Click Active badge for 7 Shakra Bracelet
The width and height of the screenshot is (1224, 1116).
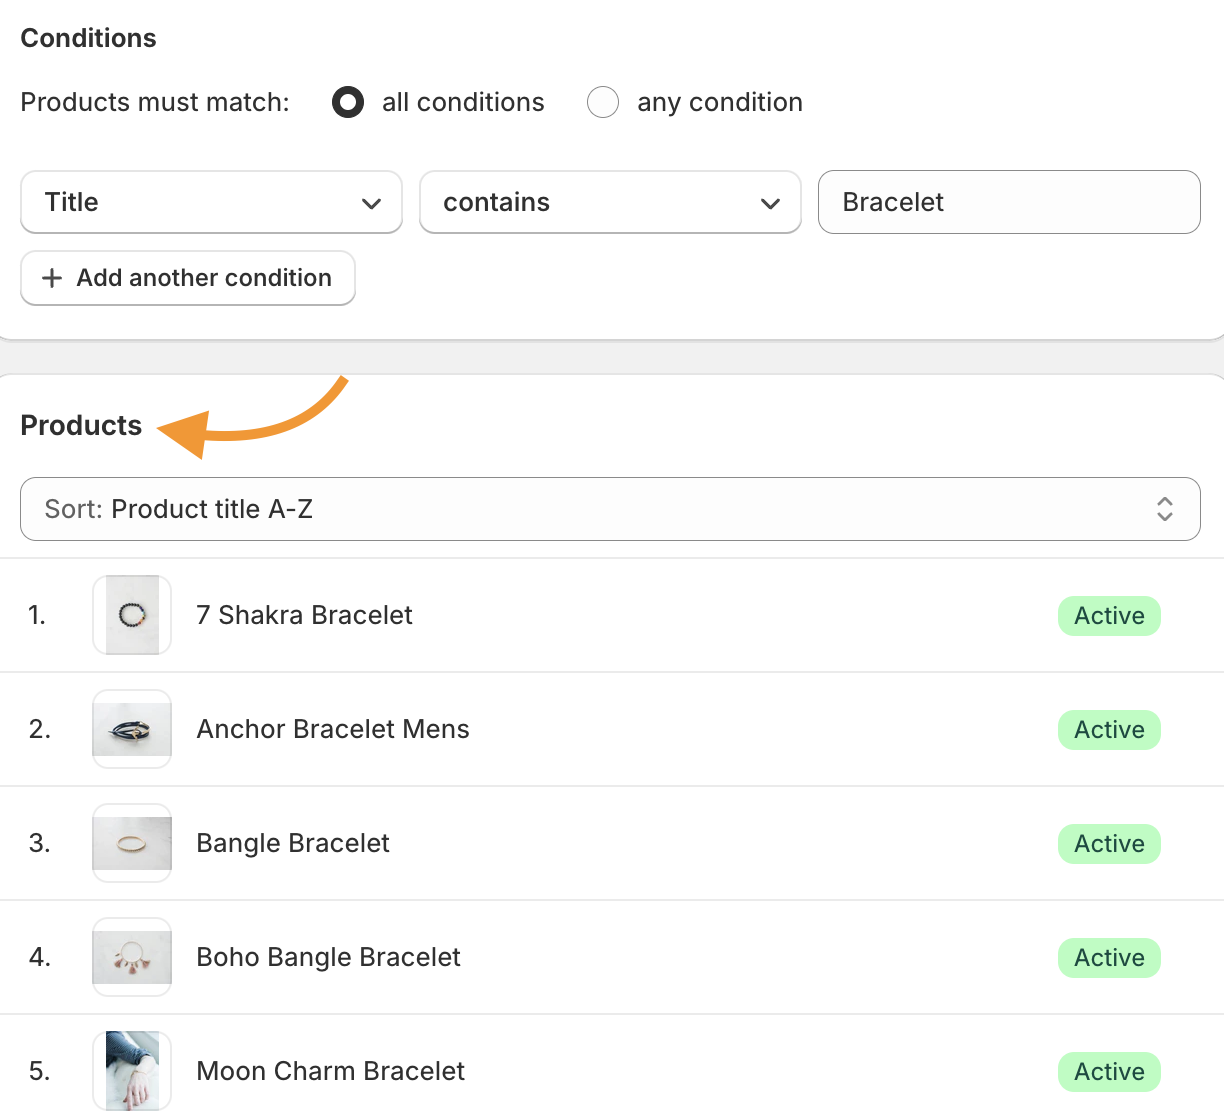pos(1109,616)
